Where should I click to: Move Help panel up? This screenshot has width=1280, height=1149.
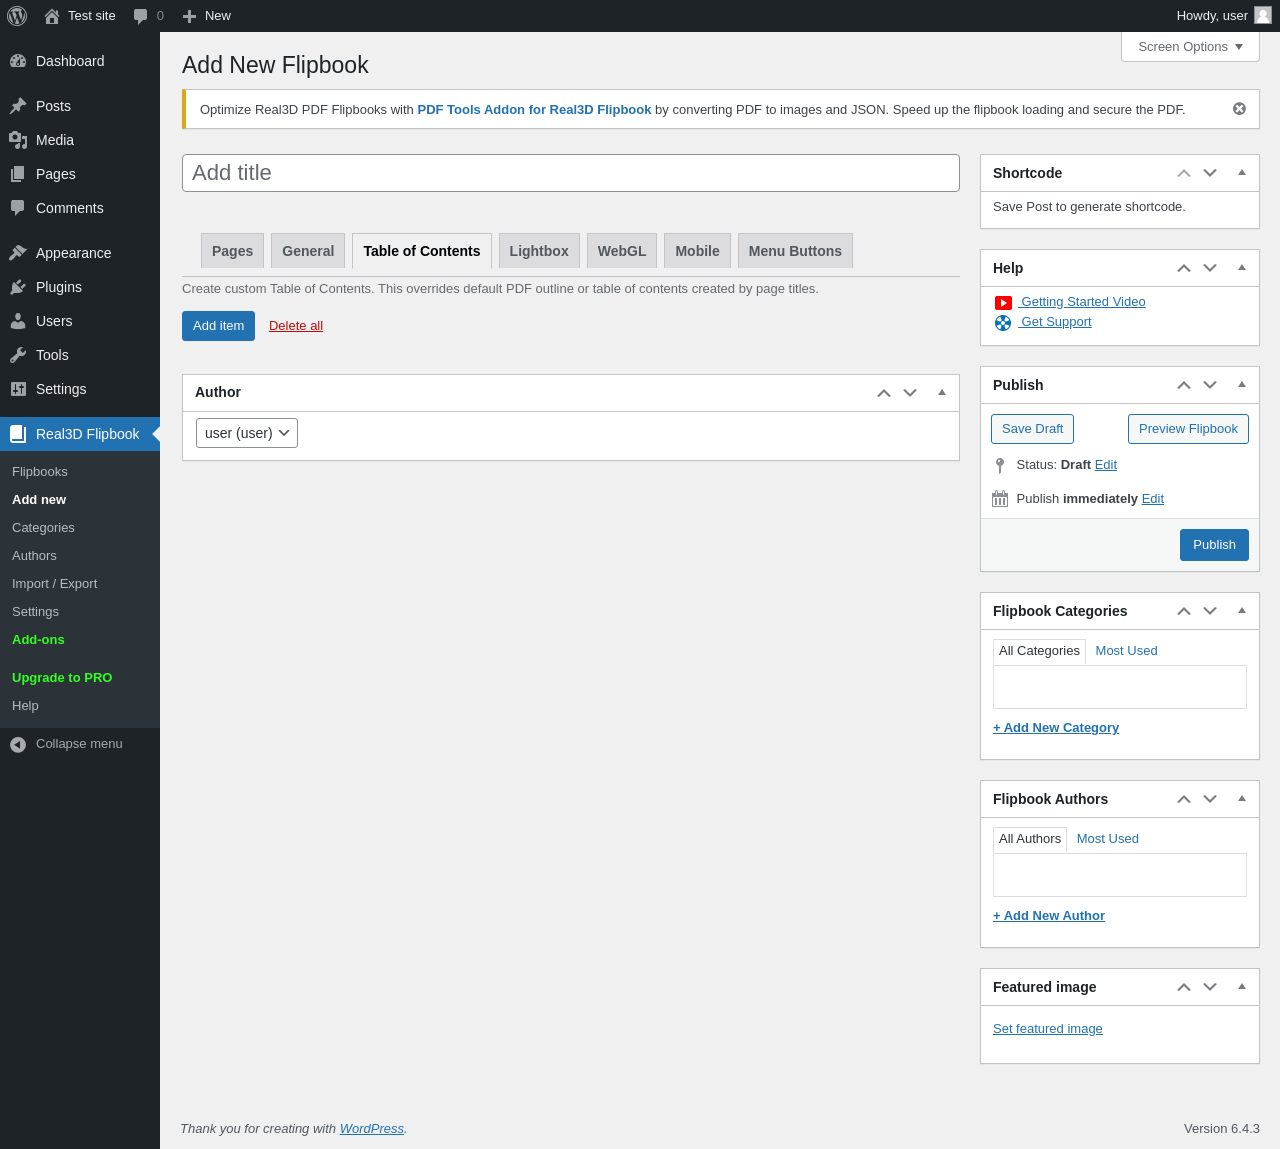[1184, 268]
